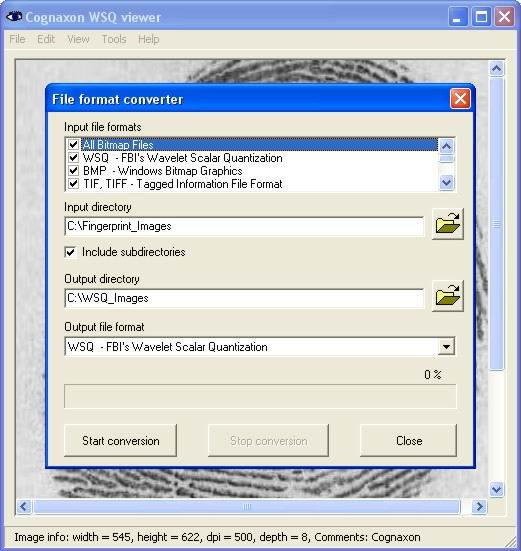Click the Image info status bar text
This screenshot has width=521, height=551.
[217, 537]
